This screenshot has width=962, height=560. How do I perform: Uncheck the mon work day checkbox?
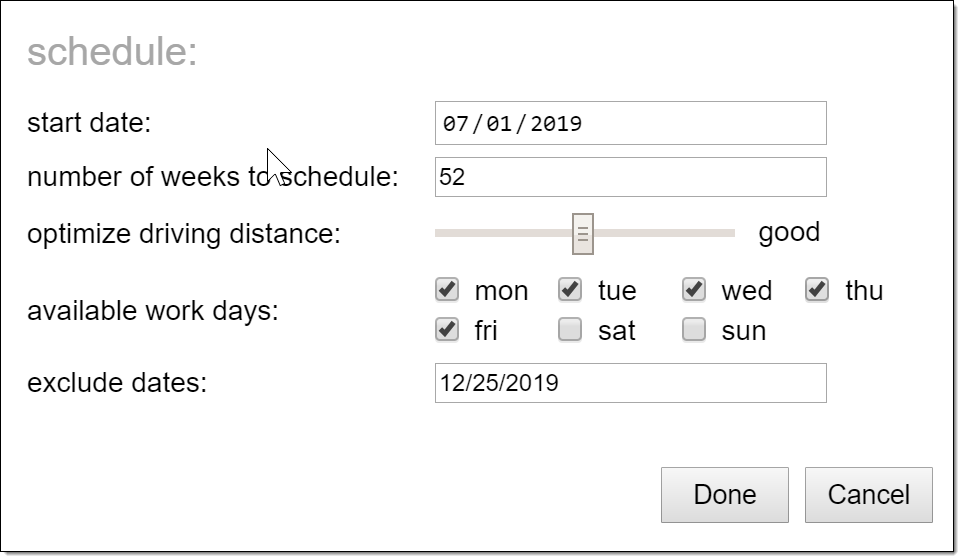(x=447, y=290)
